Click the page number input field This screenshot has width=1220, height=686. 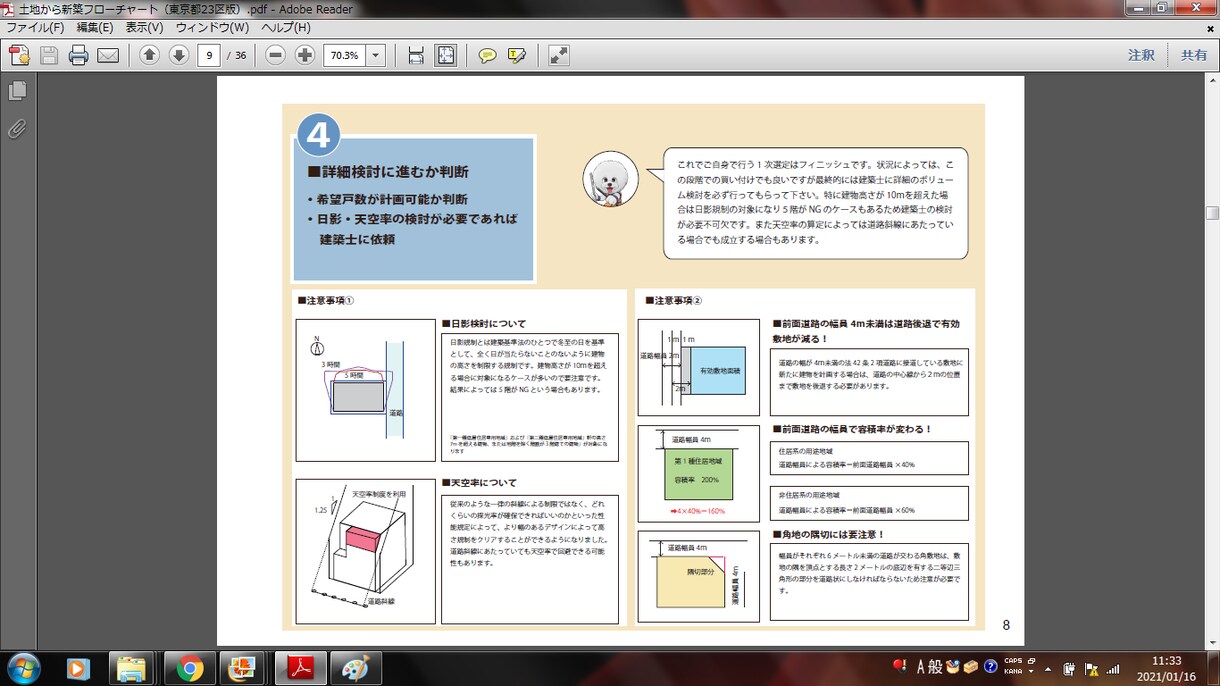pyautogui.click(x=209, y=55)
